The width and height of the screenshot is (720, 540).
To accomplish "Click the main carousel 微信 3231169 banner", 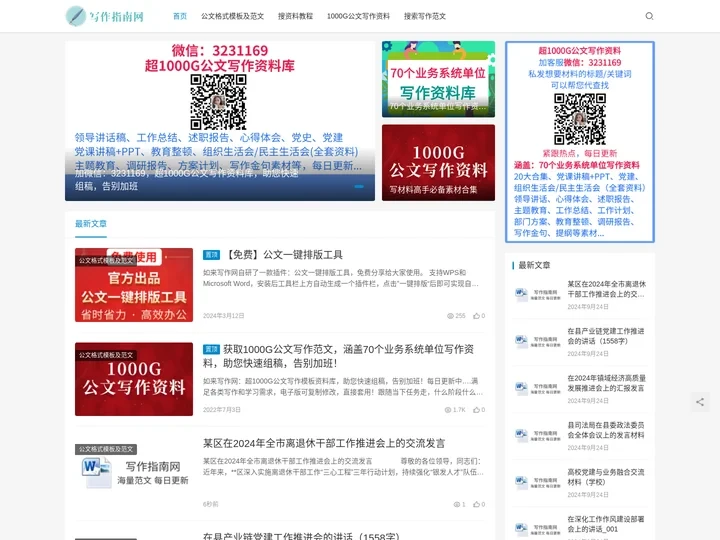I will point(220,121).
